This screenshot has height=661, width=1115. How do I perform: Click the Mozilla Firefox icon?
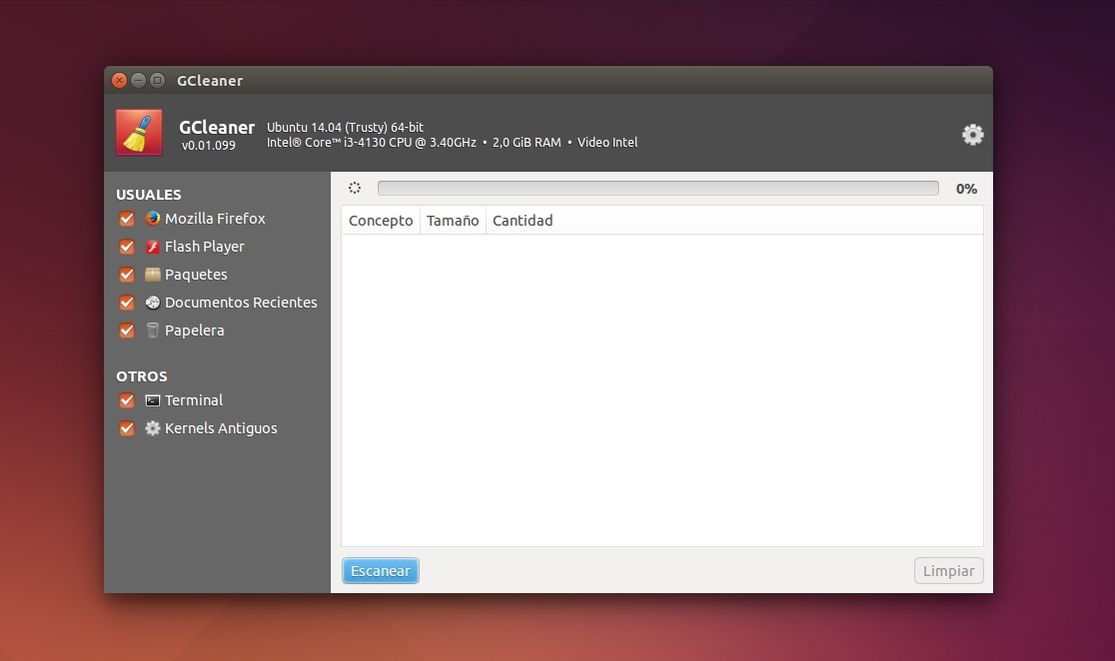click(x=152, y=218)
